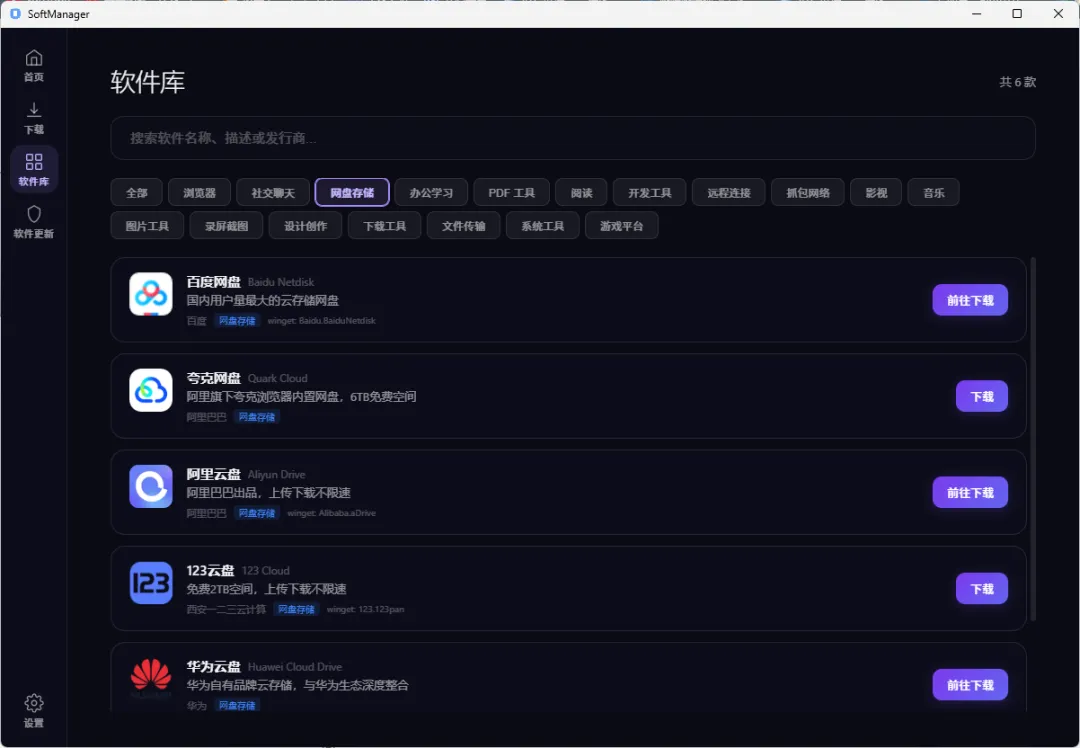Viewport: 1080px width, 748px height.
Task: Select the 阅读 category filter
Action: [x=581, y=193]
